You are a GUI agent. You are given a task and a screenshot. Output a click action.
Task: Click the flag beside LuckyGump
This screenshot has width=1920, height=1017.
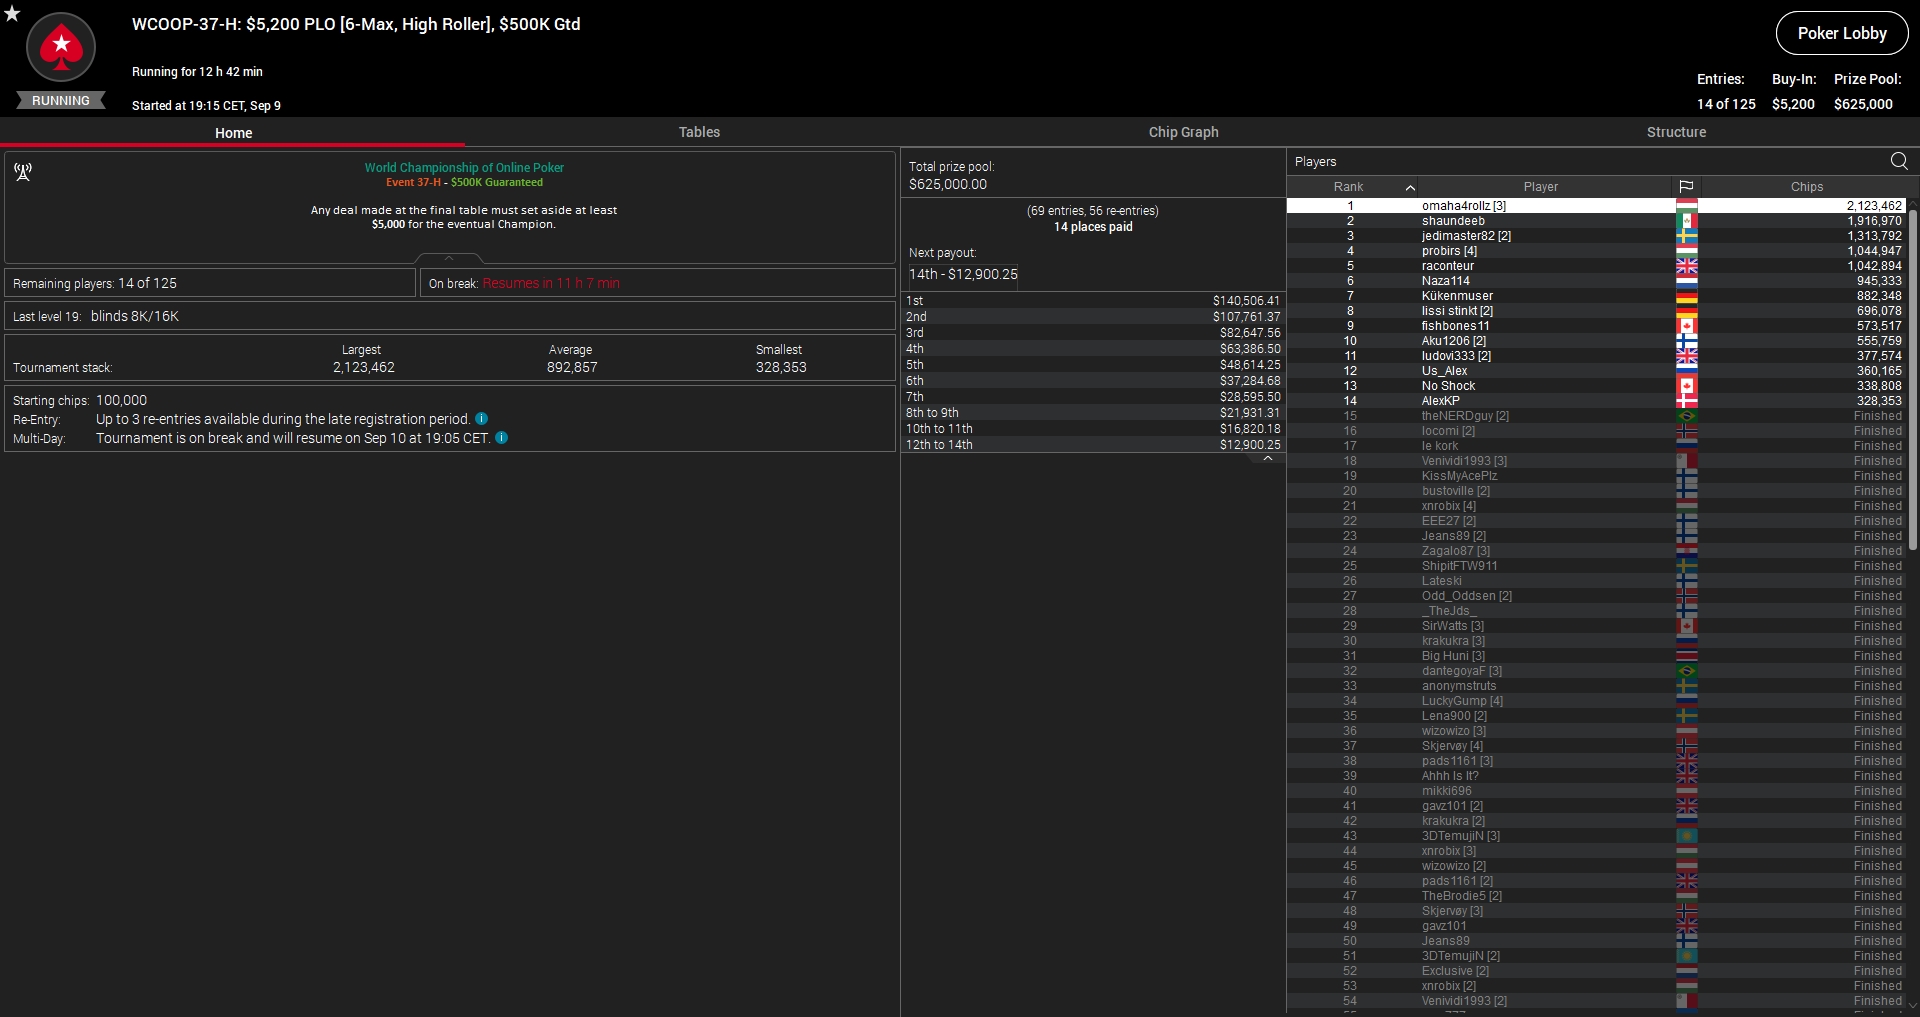tap(1687, 701)
